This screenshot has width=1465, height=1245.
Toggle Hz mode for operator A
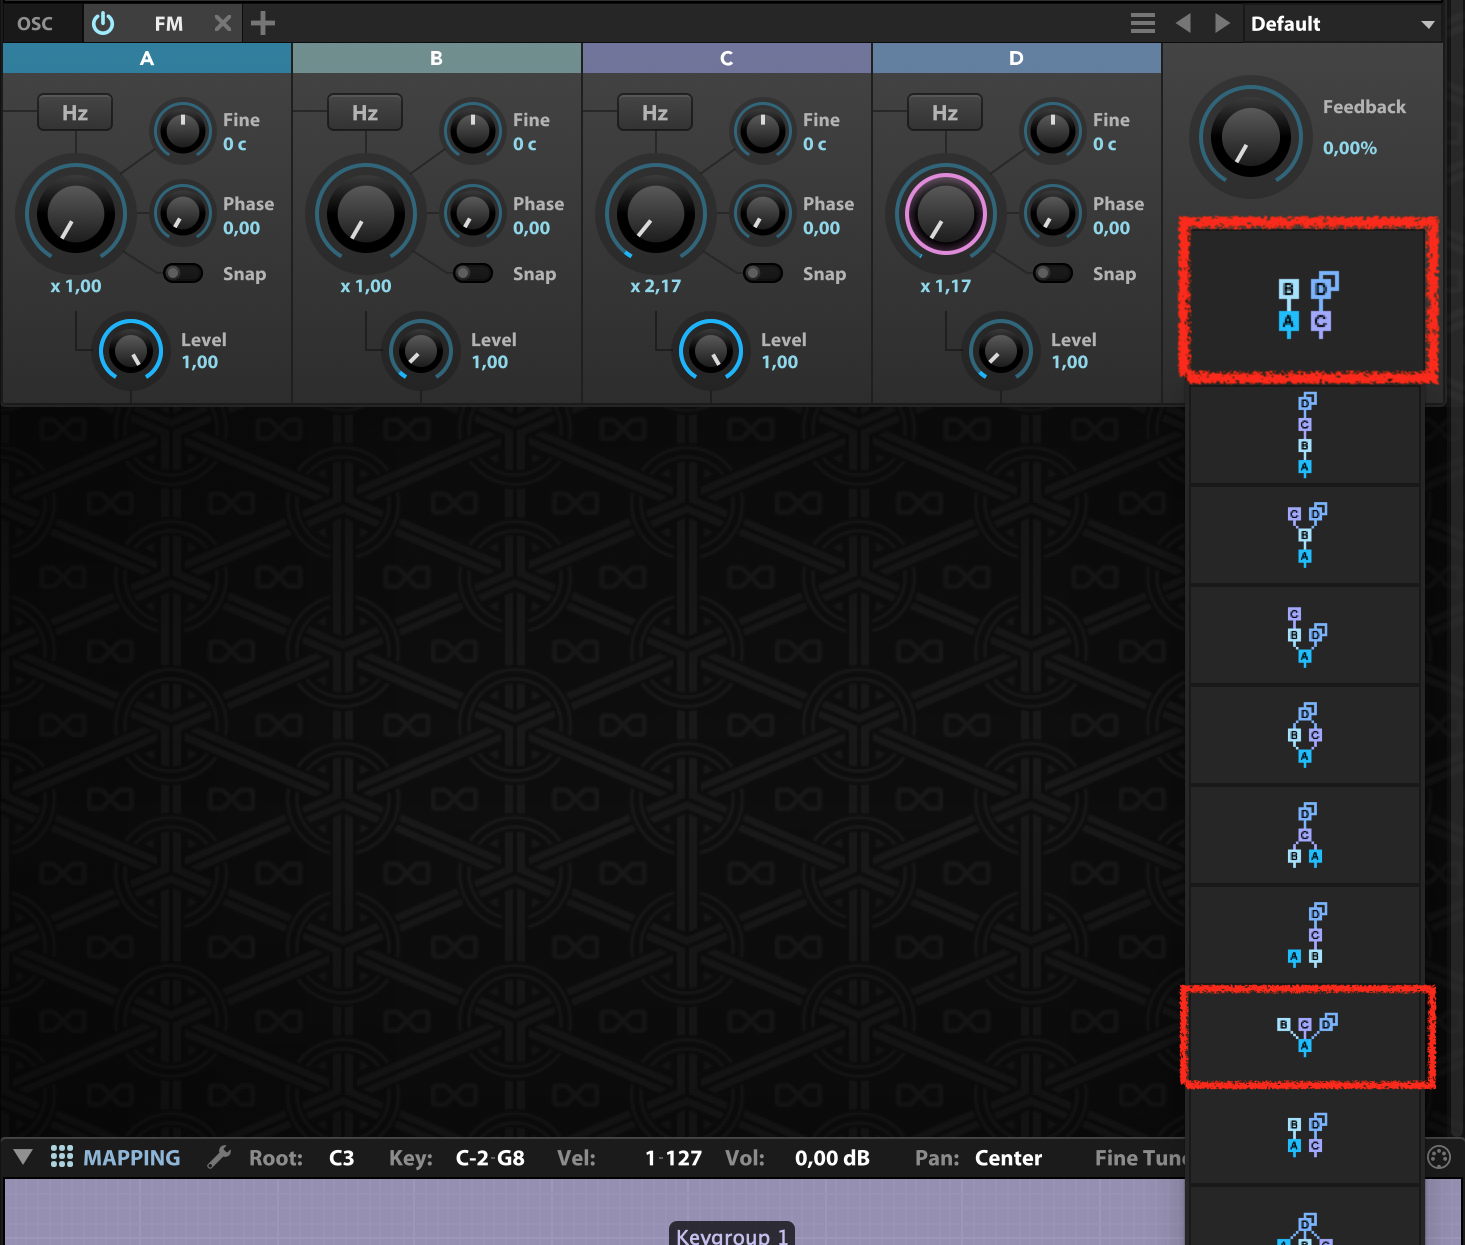tap(75, 113)
